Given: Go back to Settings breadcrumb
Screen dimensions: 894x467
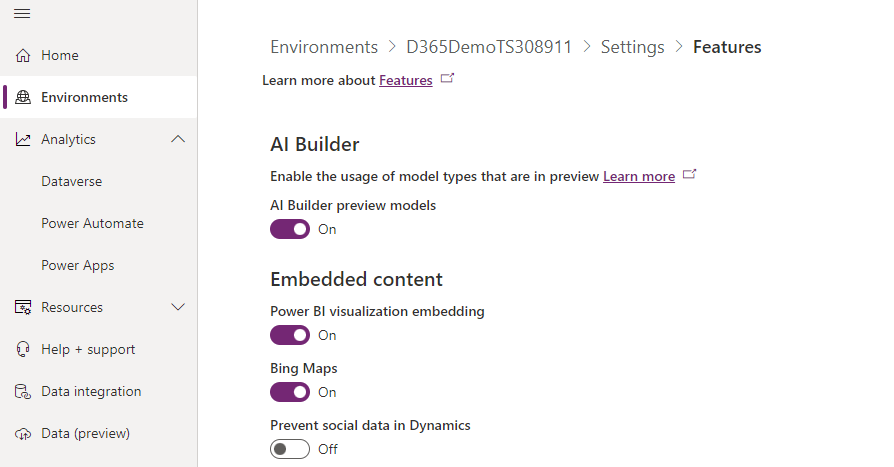Looking at the screenshot, I should coord(632,47).
